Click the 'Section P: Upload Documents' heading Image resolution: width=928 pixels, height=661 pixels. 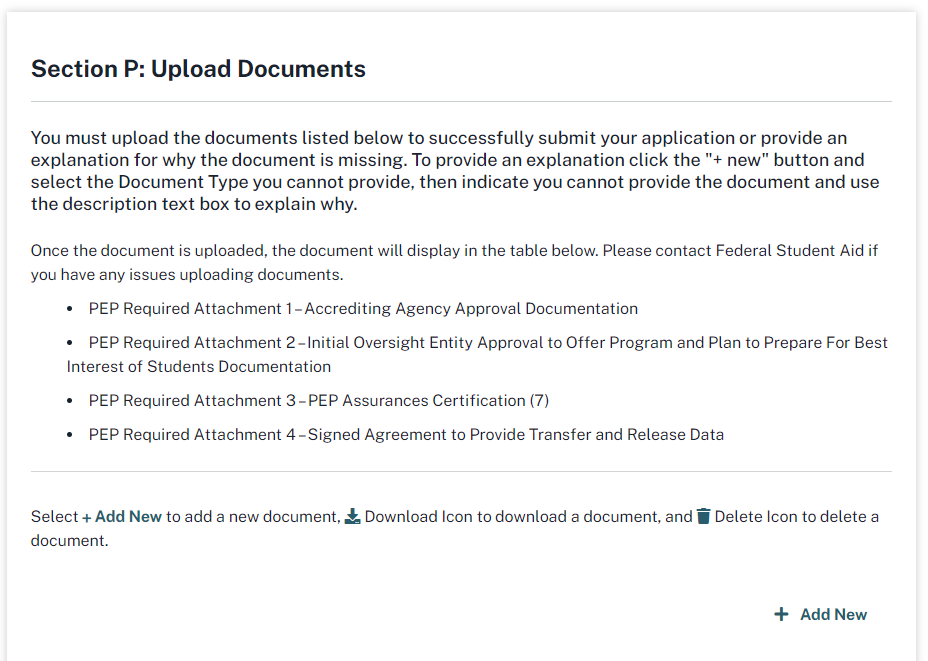pos(198,69)
